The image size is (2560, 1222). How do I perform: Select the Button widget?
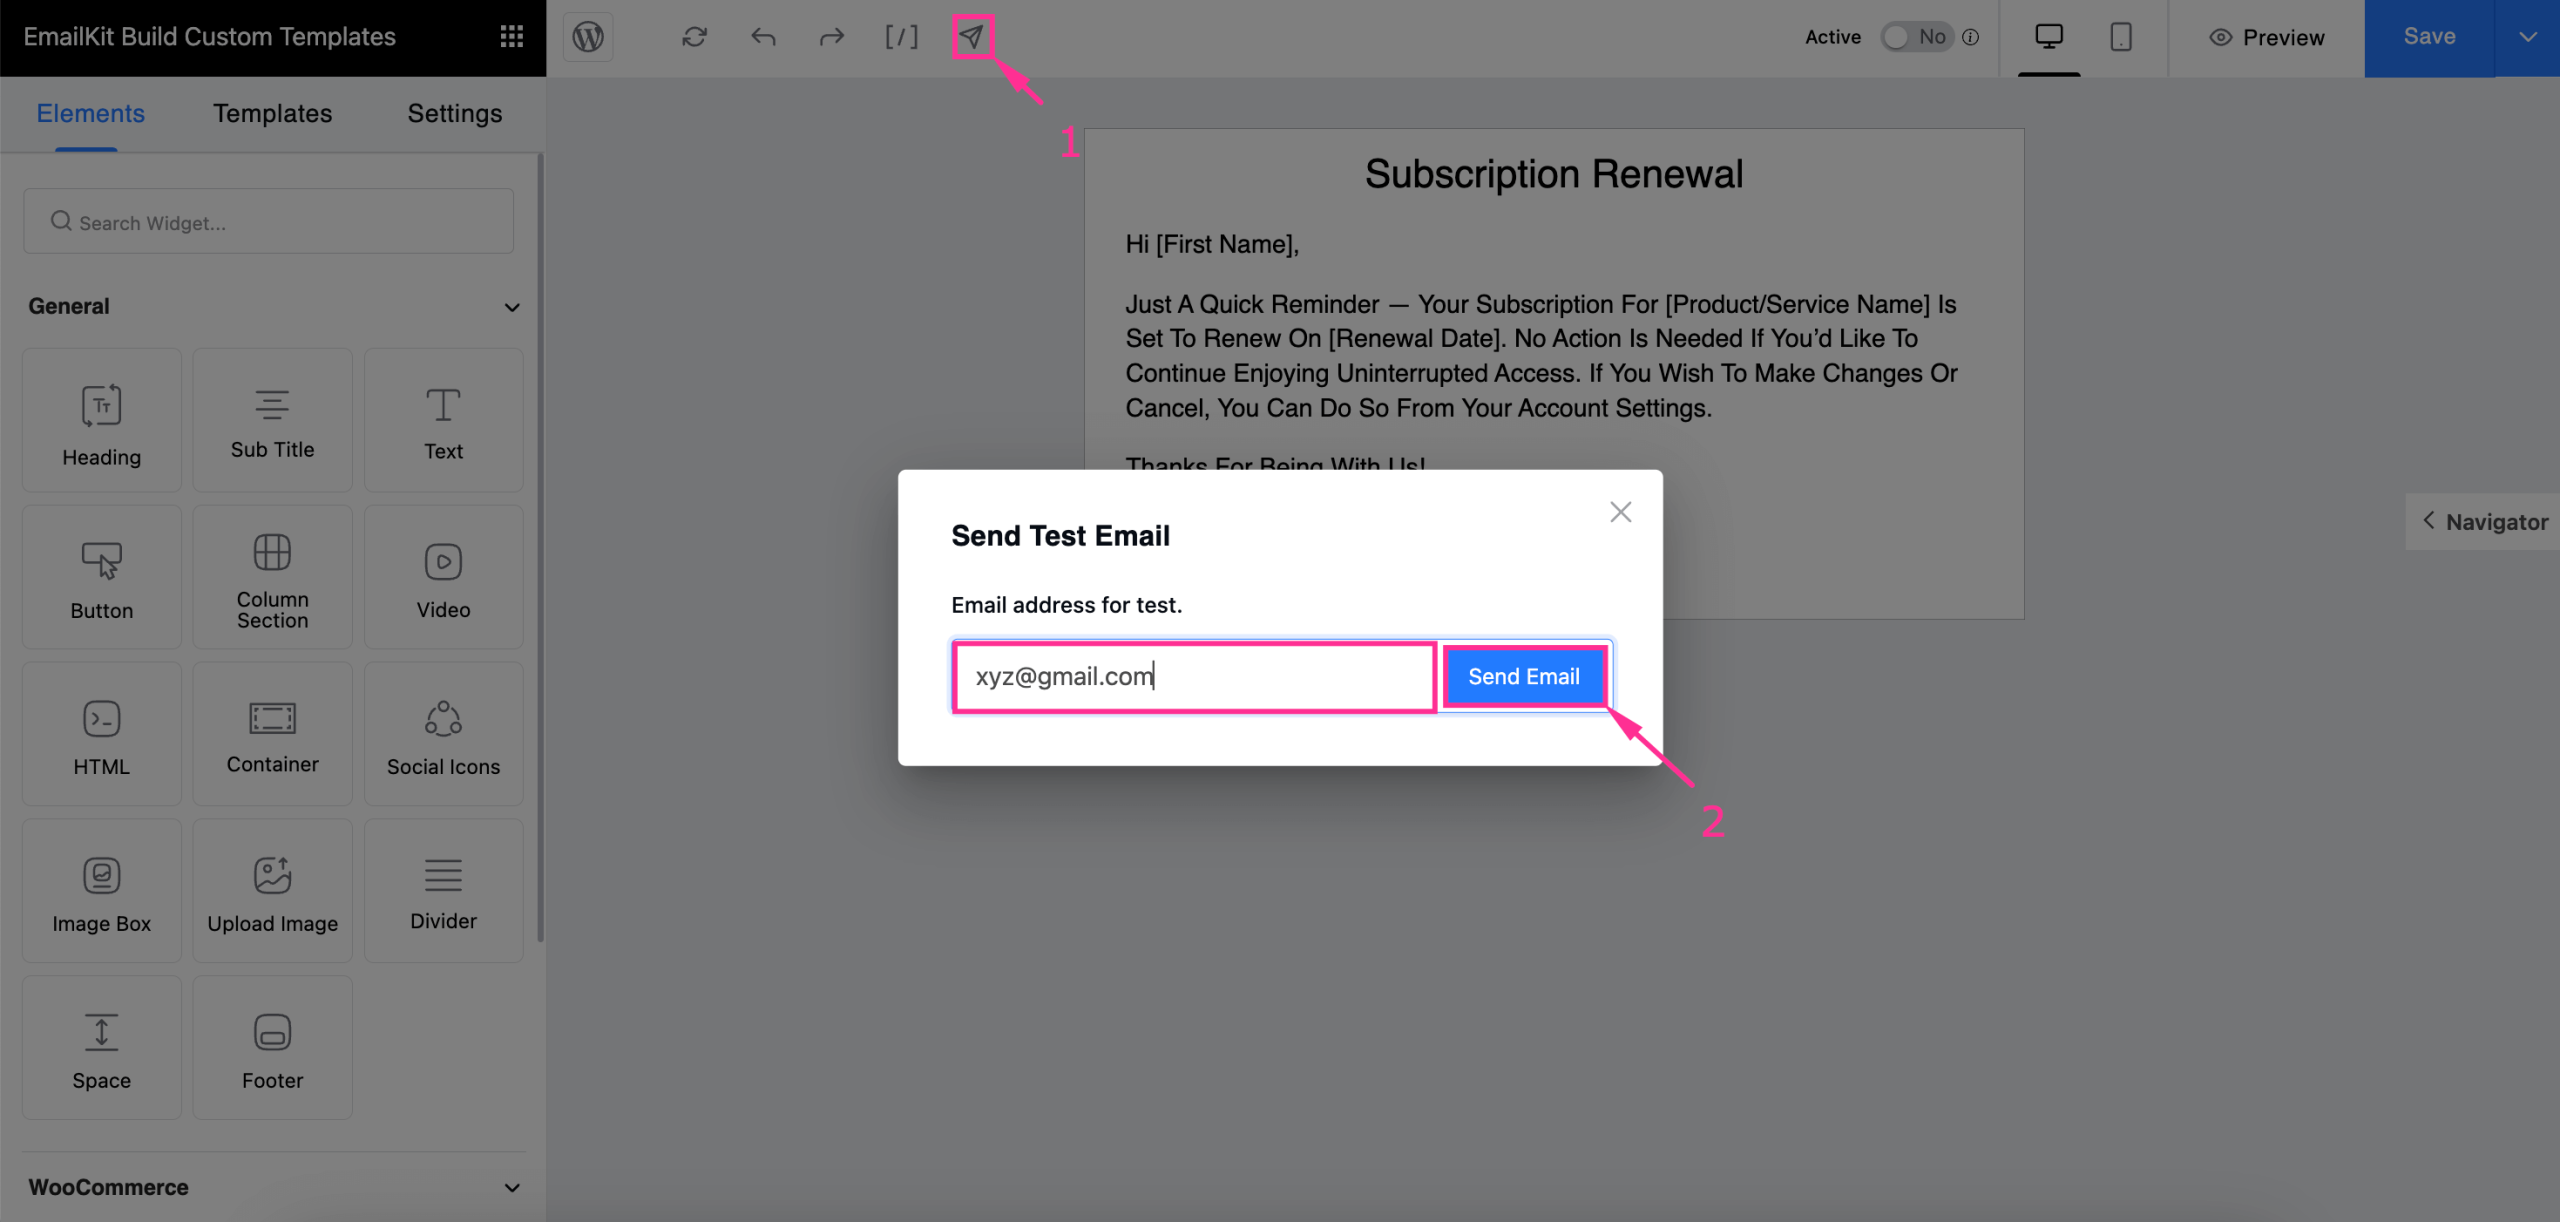(102, 577)
